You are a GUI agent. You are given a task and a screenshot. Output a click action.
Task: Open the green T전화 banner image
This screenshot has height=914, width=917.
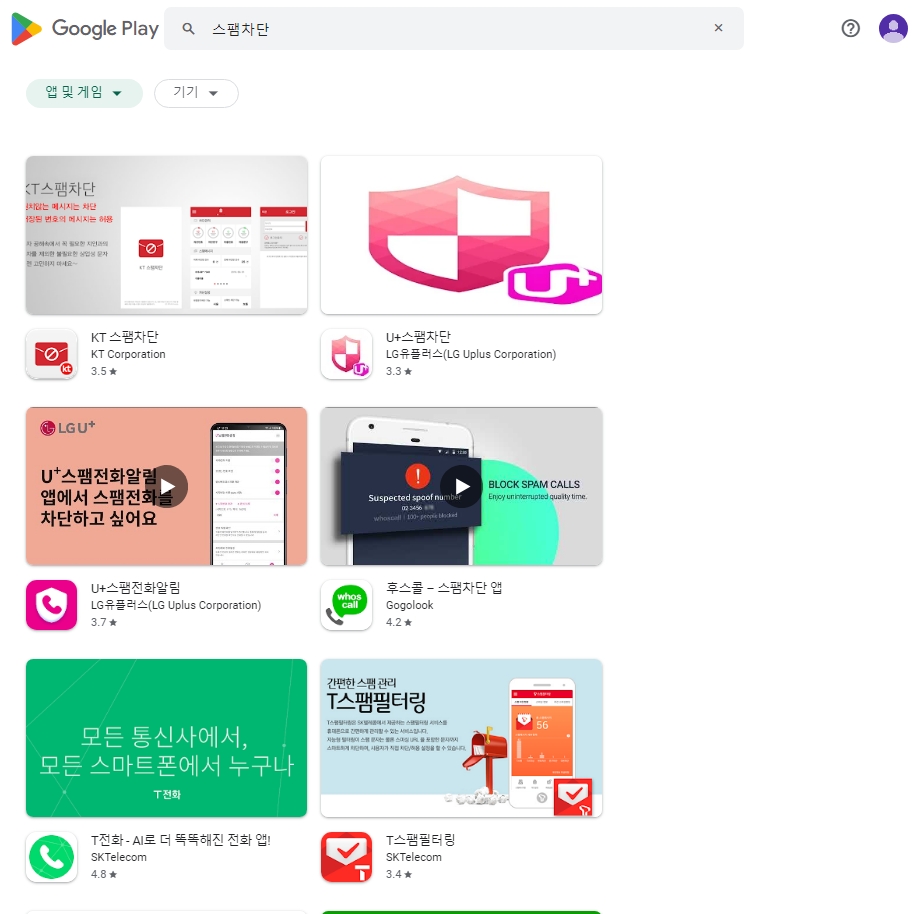click(167, 738)
